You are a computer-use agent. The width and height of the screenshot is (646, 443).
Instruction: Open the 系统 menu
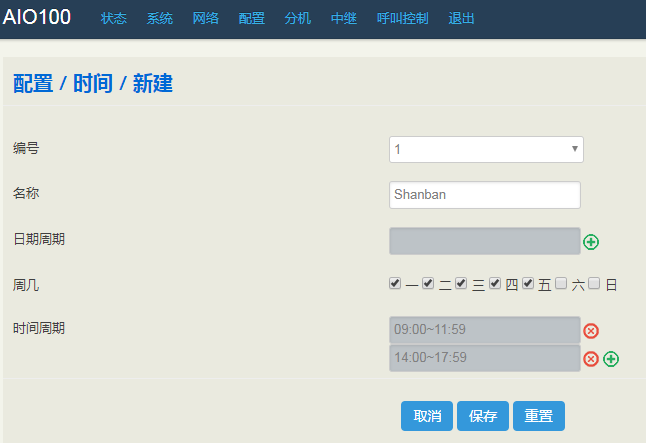pyautogui.click(x=160, y=18)
